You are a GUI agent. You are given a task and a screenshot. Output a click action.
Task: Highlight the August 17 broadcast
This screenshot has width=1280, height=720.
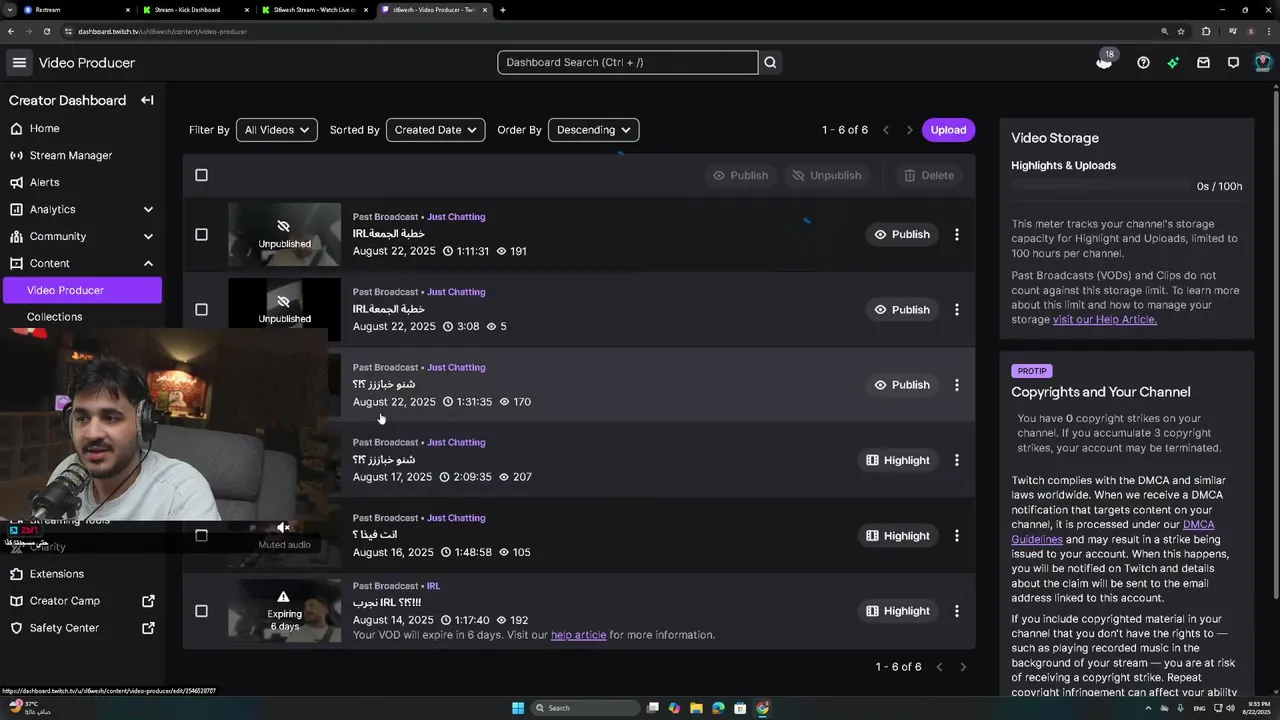tap(898, 460)
